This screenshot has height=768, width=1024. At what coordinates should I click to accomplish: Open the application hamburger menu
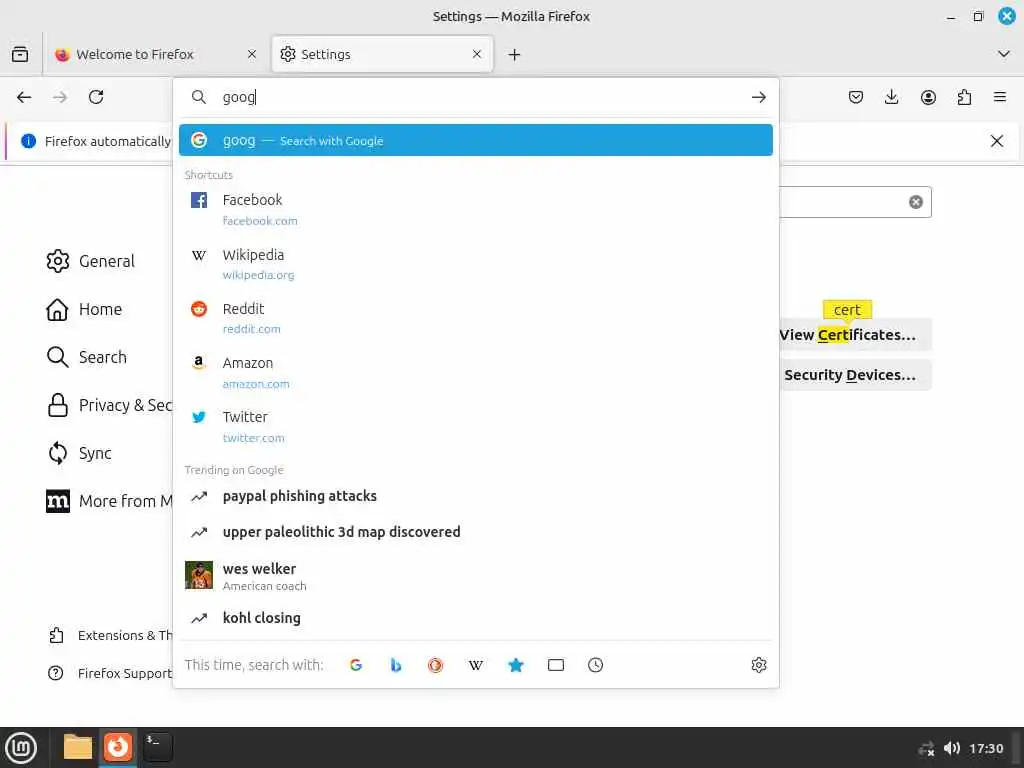tap(1000, 97)
